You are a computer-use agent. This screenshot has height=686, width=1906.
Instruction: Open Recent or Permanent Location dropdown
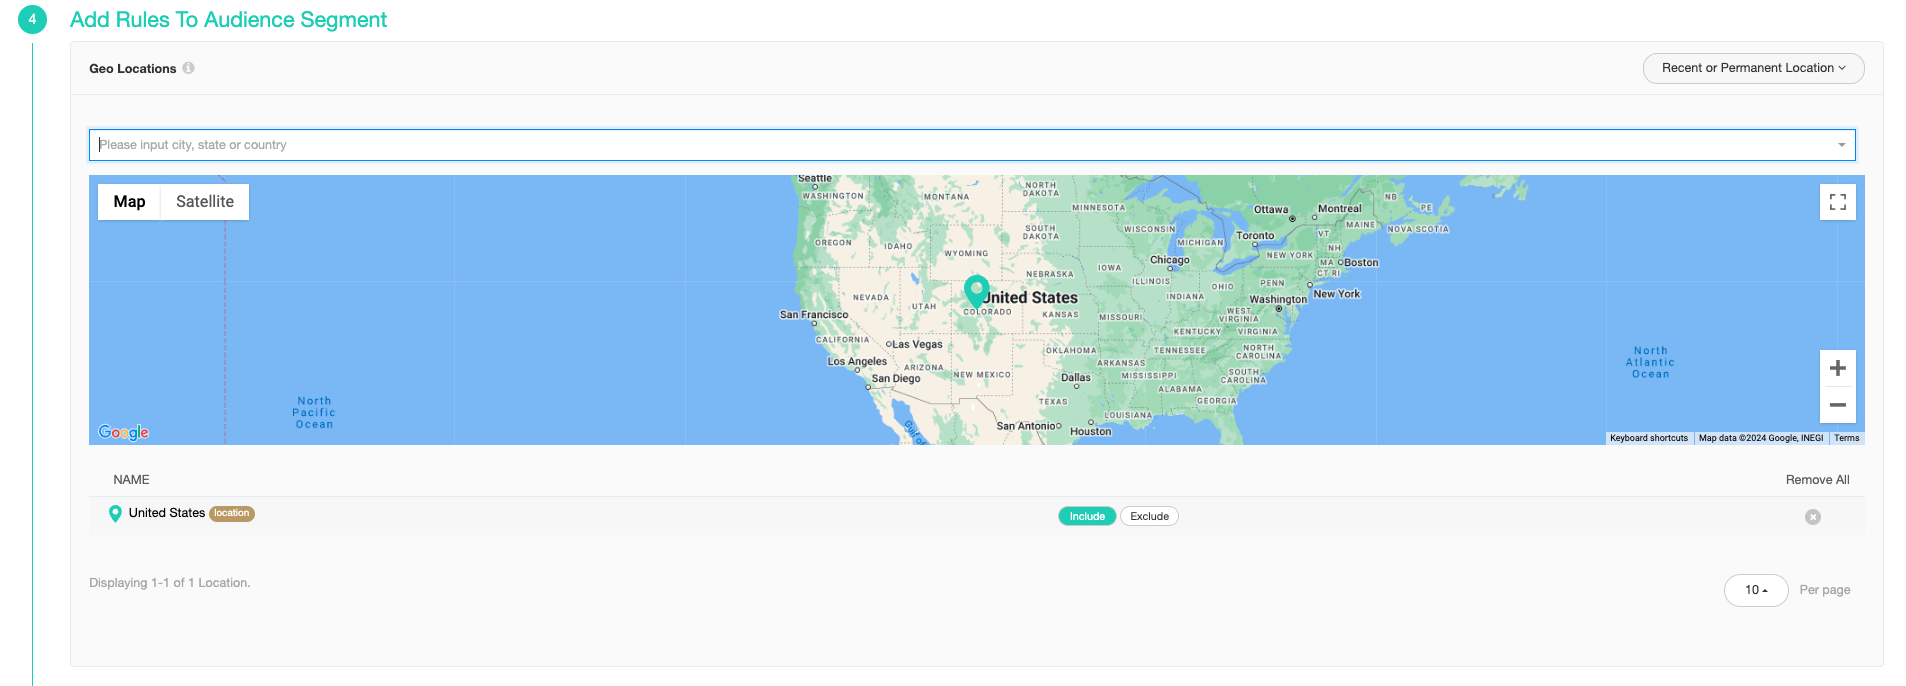[1753, 68]
